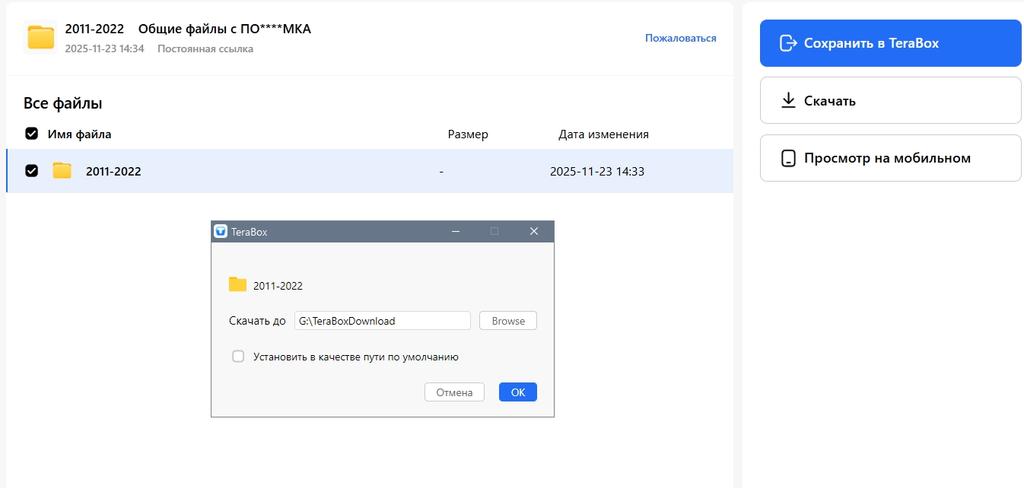
Task: Uncheck the checkbox for the 2011-2022 folder row
Action: pyautogui.click(x=31, y=171)
